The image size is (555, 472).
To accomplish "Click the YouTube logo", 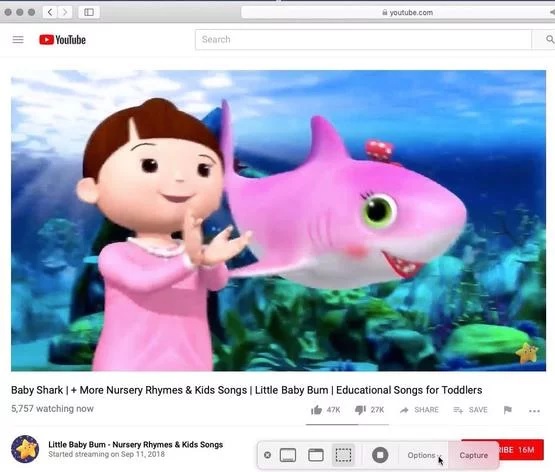I will pos(62,40).
